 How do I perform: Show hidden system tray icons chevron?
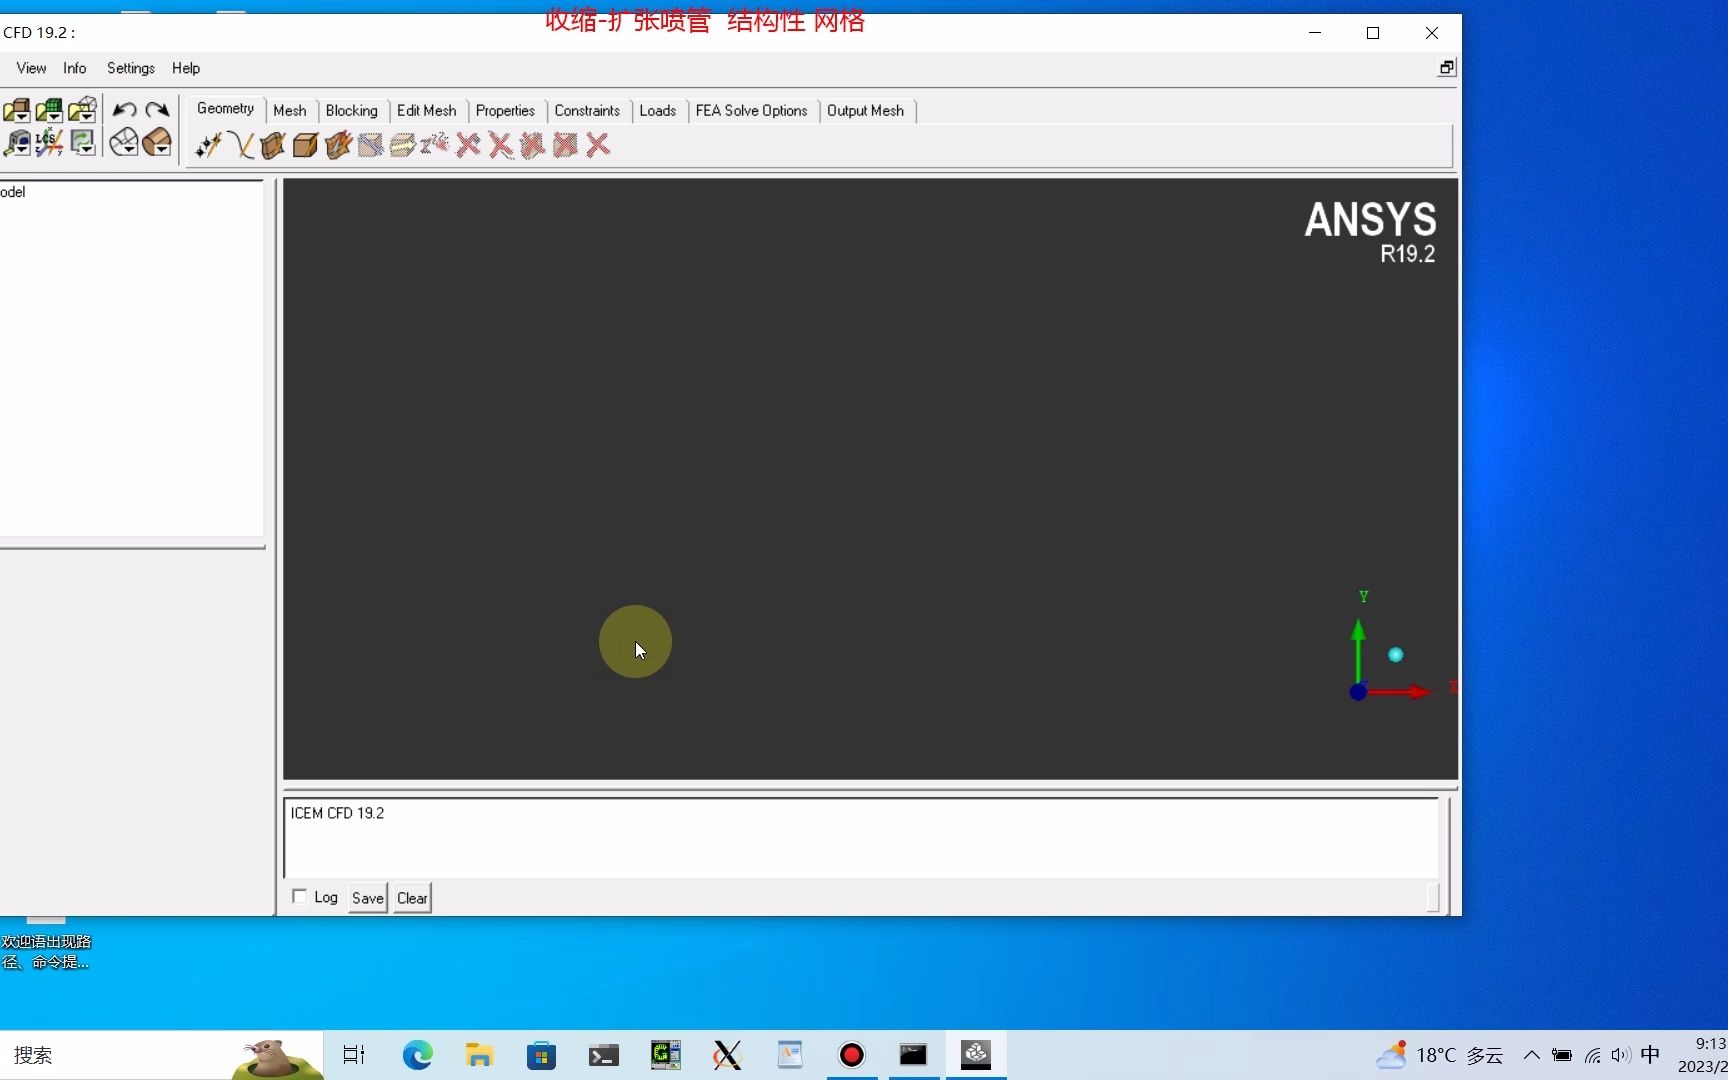[x=1531, y=1055]
